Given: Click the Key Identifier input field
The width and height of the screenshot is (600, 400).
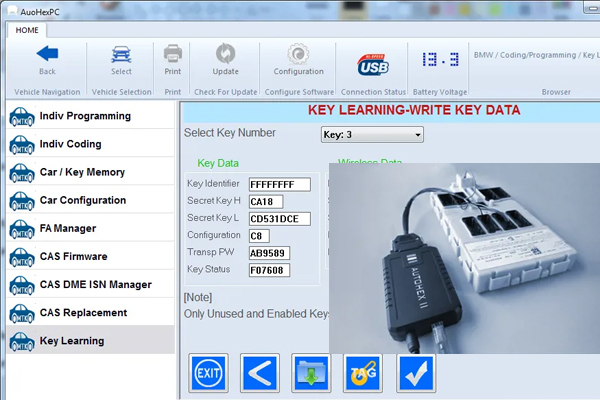Looking at the screenshot, I should click(x=279, y=184).
